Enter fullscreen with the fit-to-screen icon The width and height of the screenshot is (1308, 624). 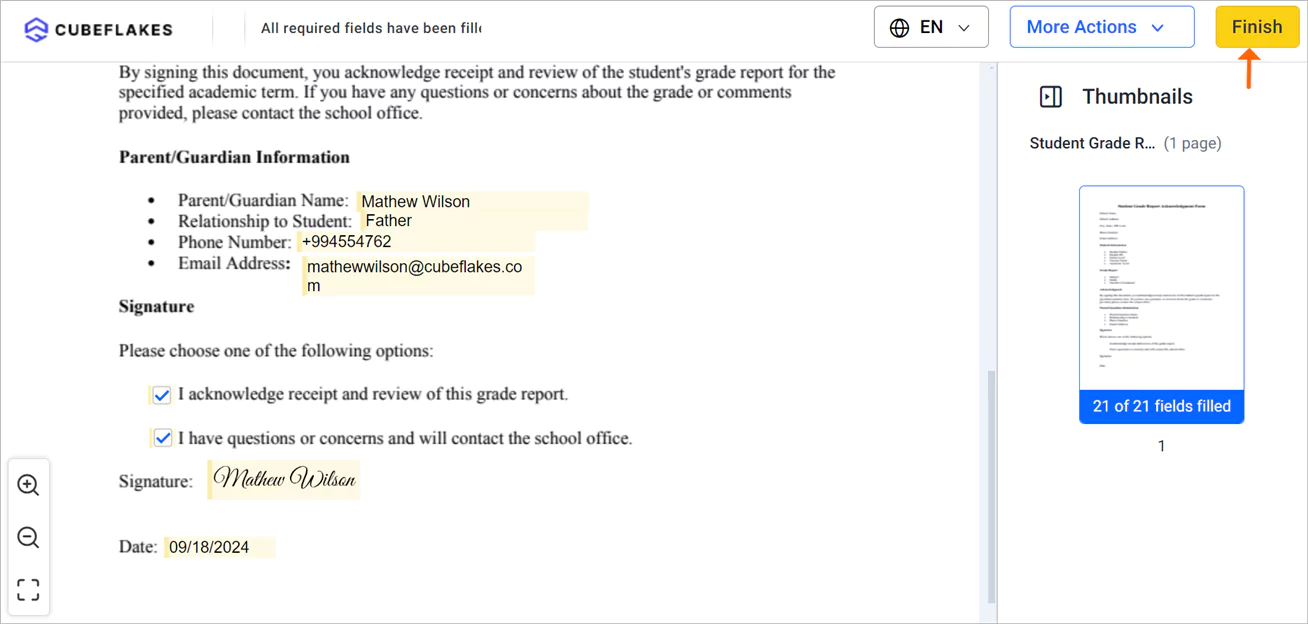[28, 590]
